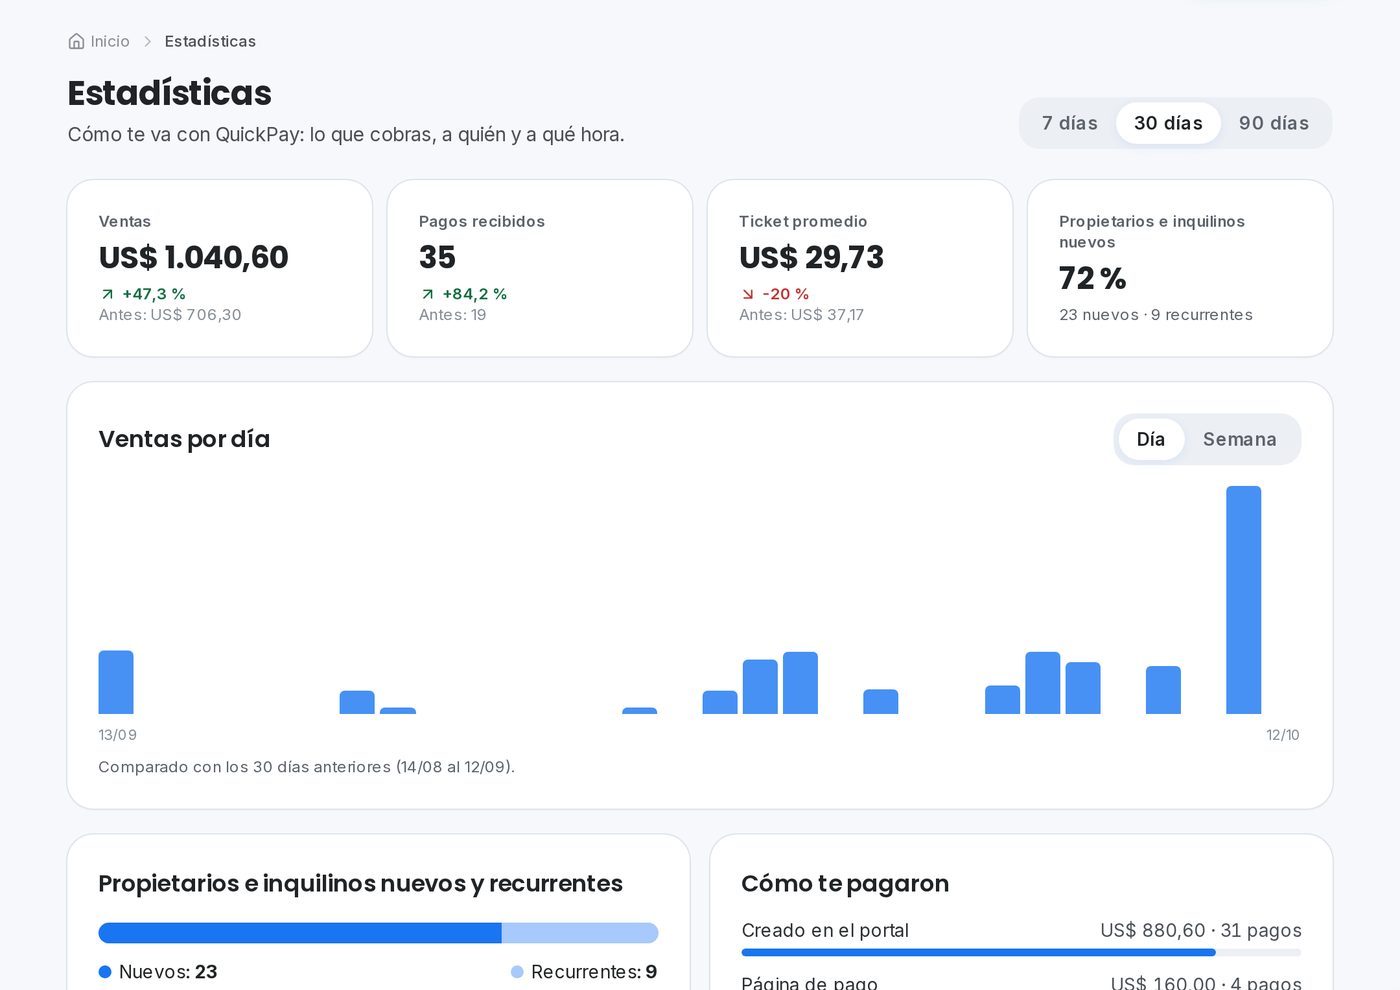Click the 13/09 axis label

[117, 735]
